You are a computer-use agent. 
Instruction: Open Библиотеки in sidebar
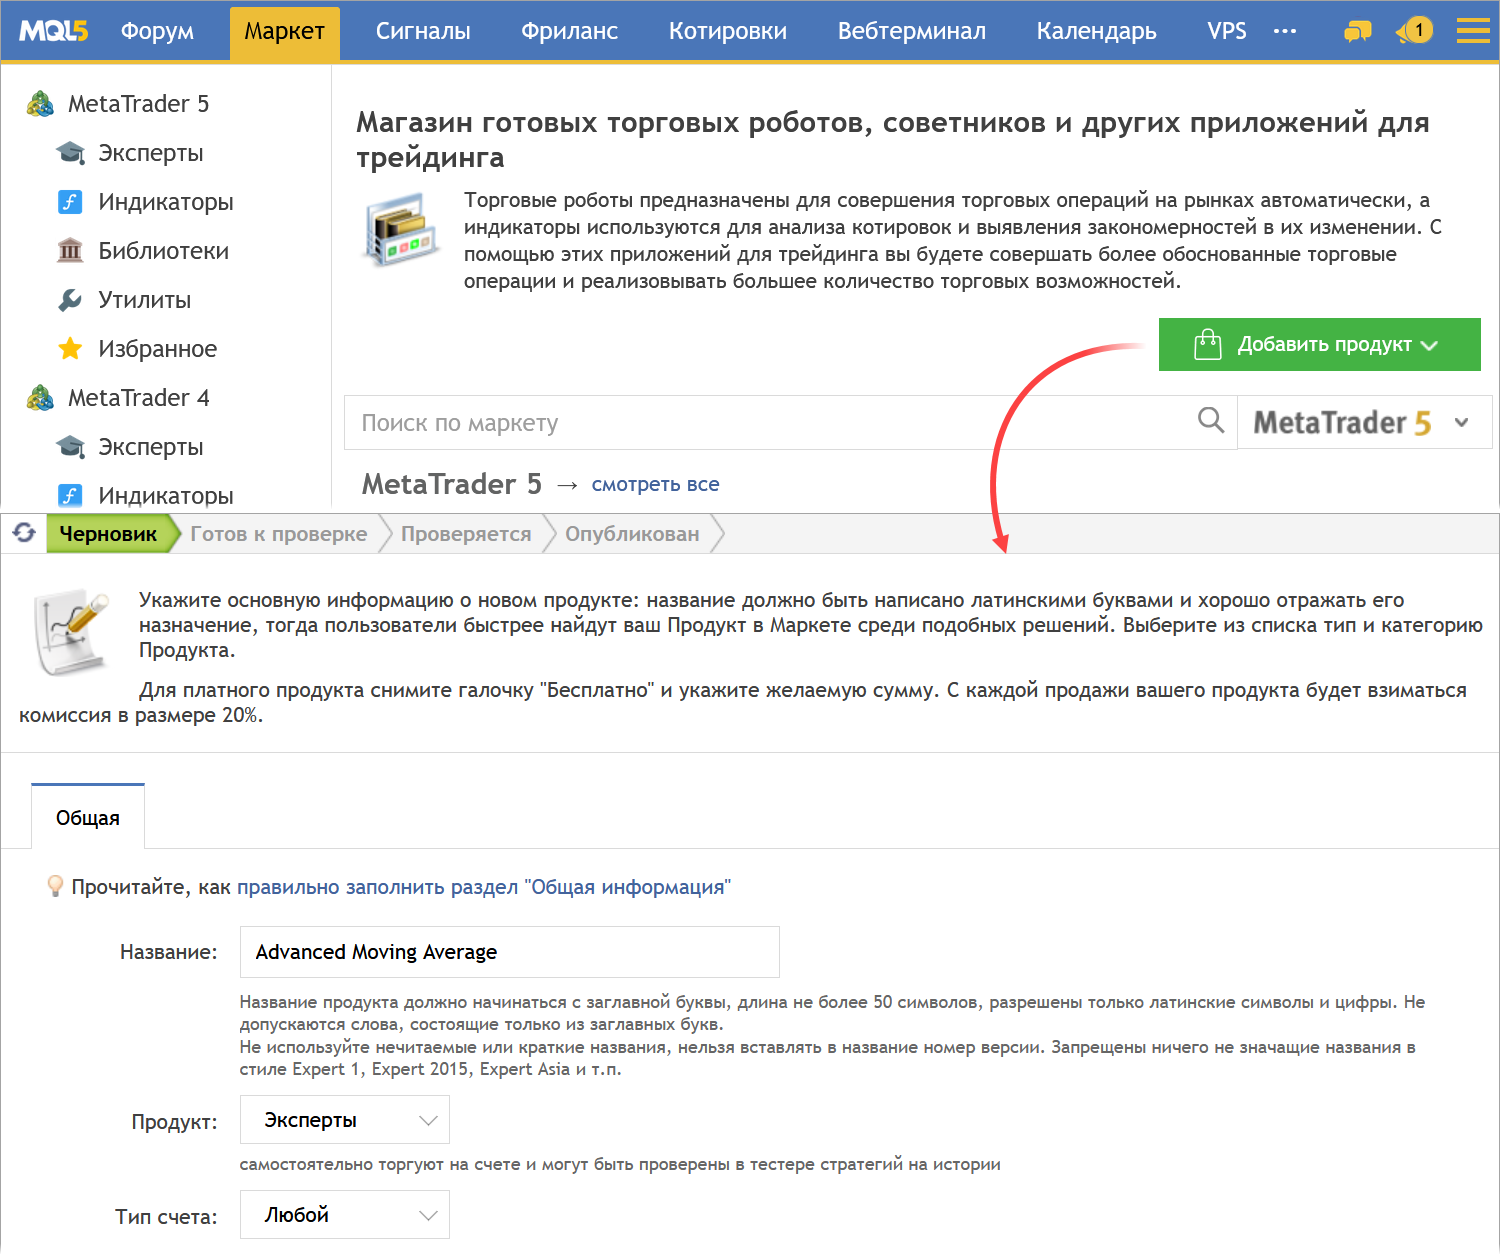pos(164,251)
